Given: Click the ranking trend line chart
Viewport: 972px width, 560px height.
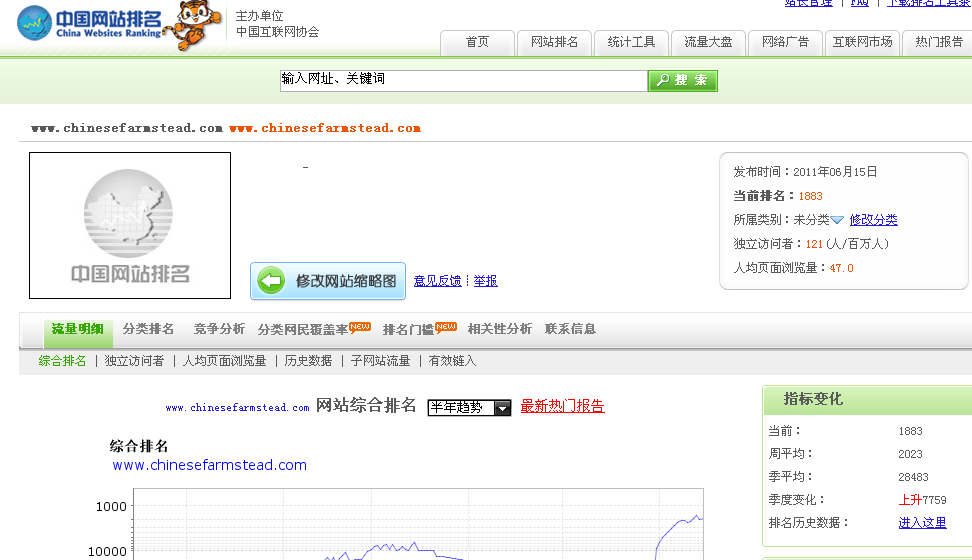Looking at the screenshot, I should pos(418,524).
